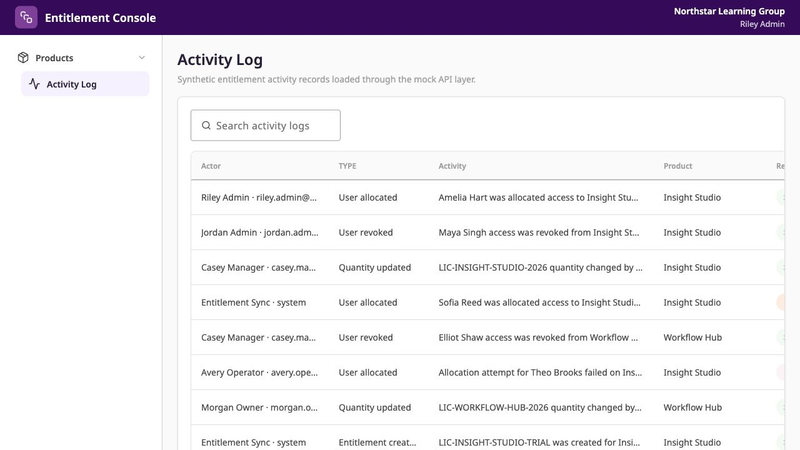Open the Riley Admin account label
Screen dimensions: 800x450
pyautogui.click(x=762, y=24)
